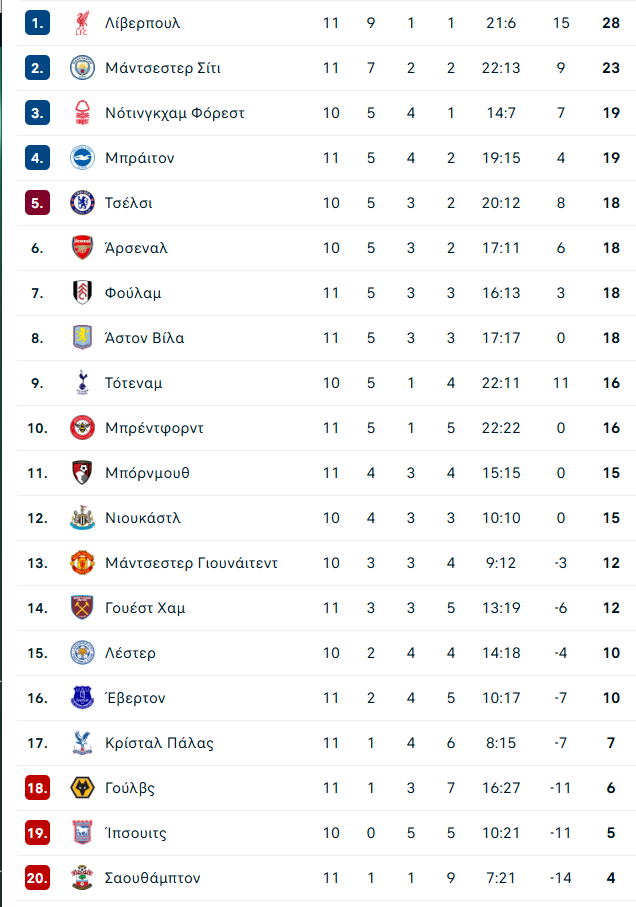Click the Southampton club badge
Screen dimensions: 636x907
(82, 878)
